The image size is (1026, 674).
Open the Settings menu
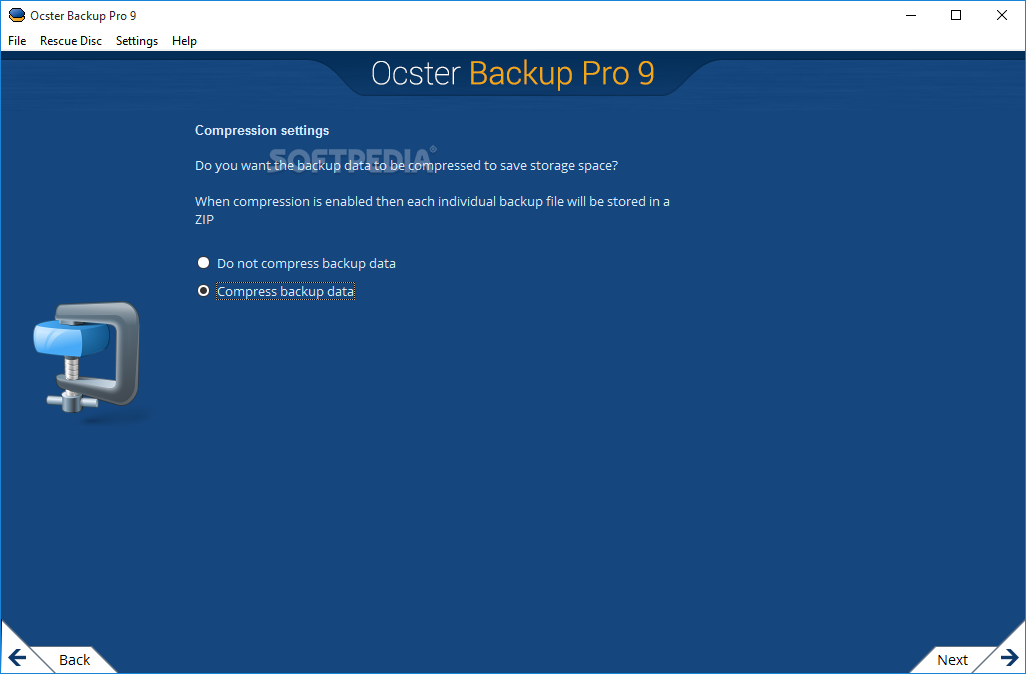click(137, 41)
